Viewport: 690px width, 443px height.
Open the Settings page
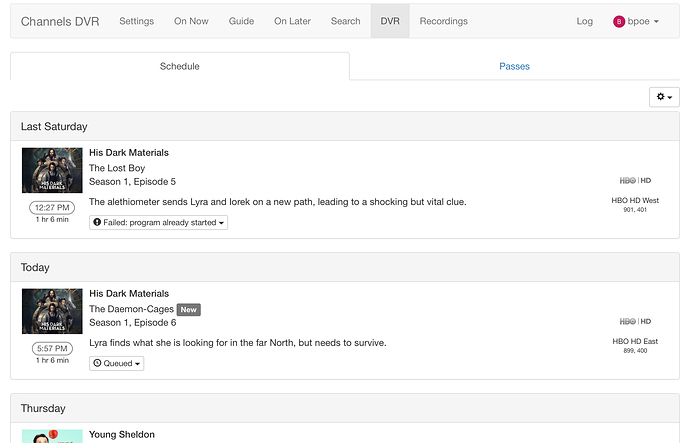pos(136,21)
